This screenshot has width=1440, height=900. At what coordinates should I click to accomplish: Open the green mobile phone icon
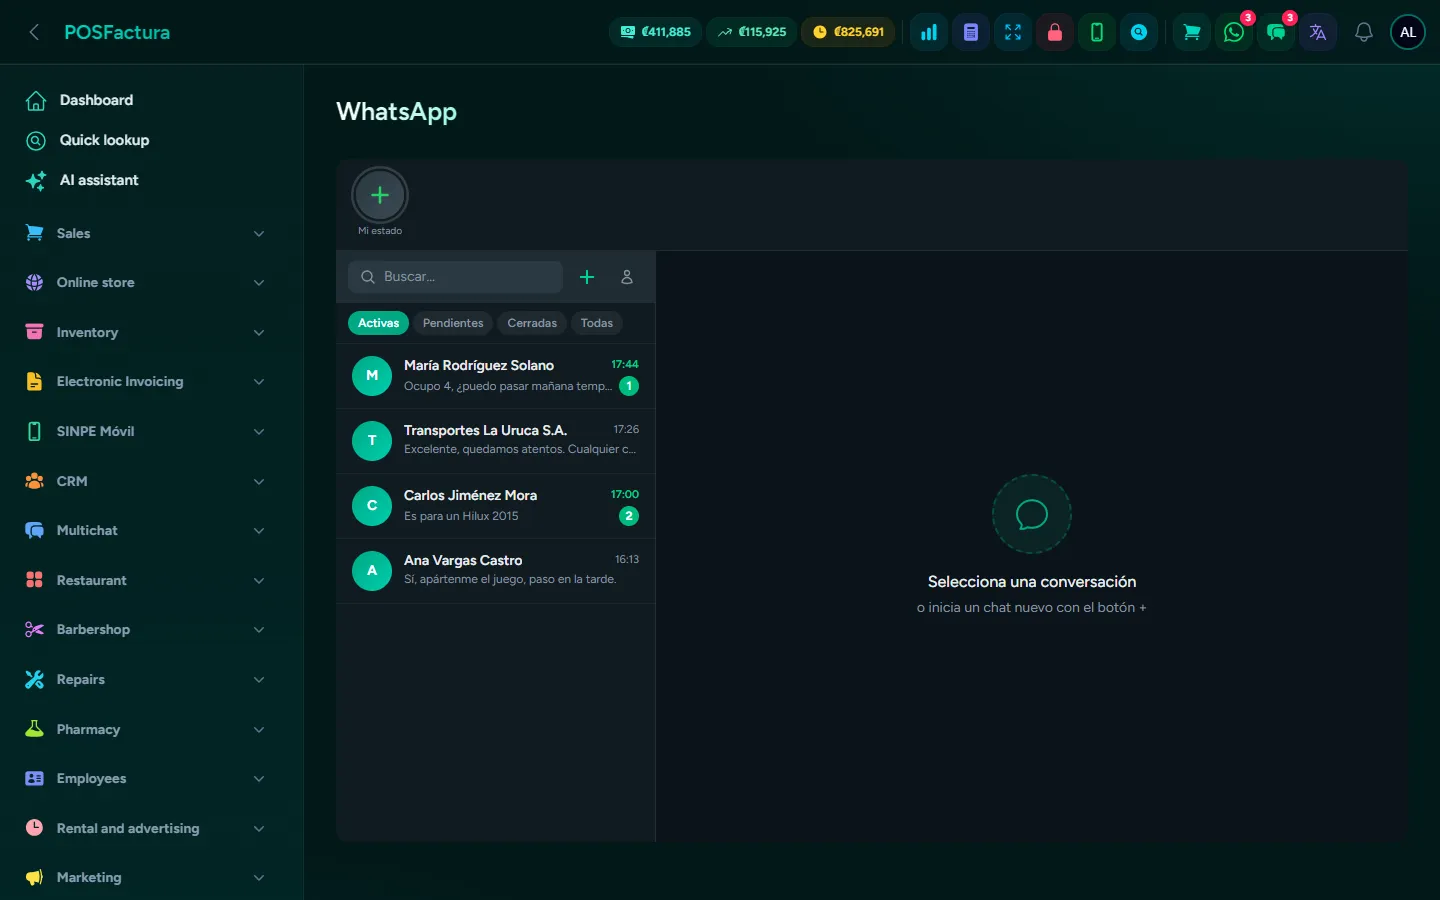[x=1097, y=32]
